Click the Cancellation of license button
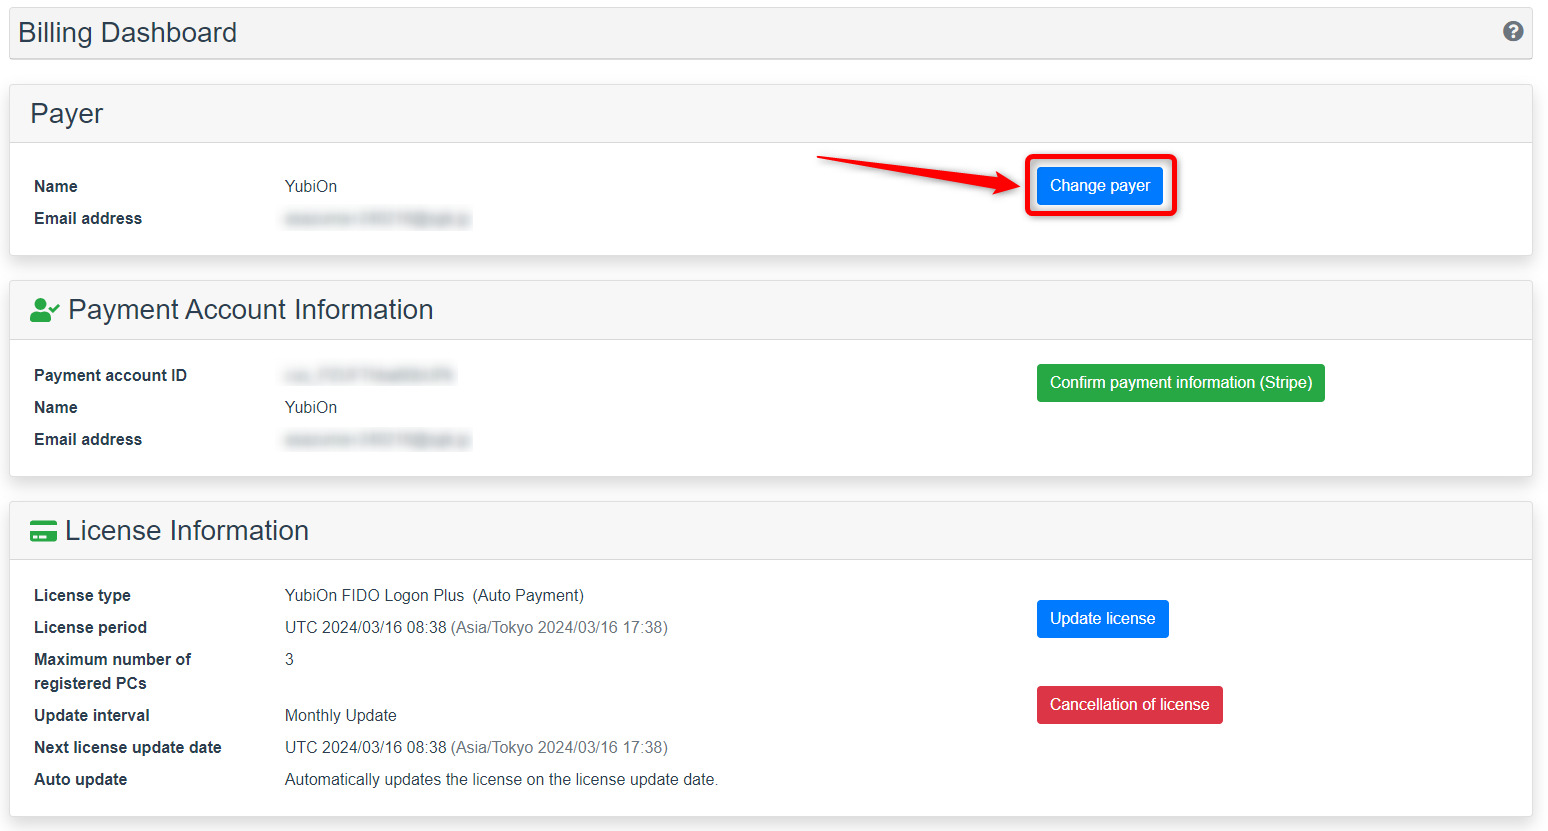 pos(1130,705)
